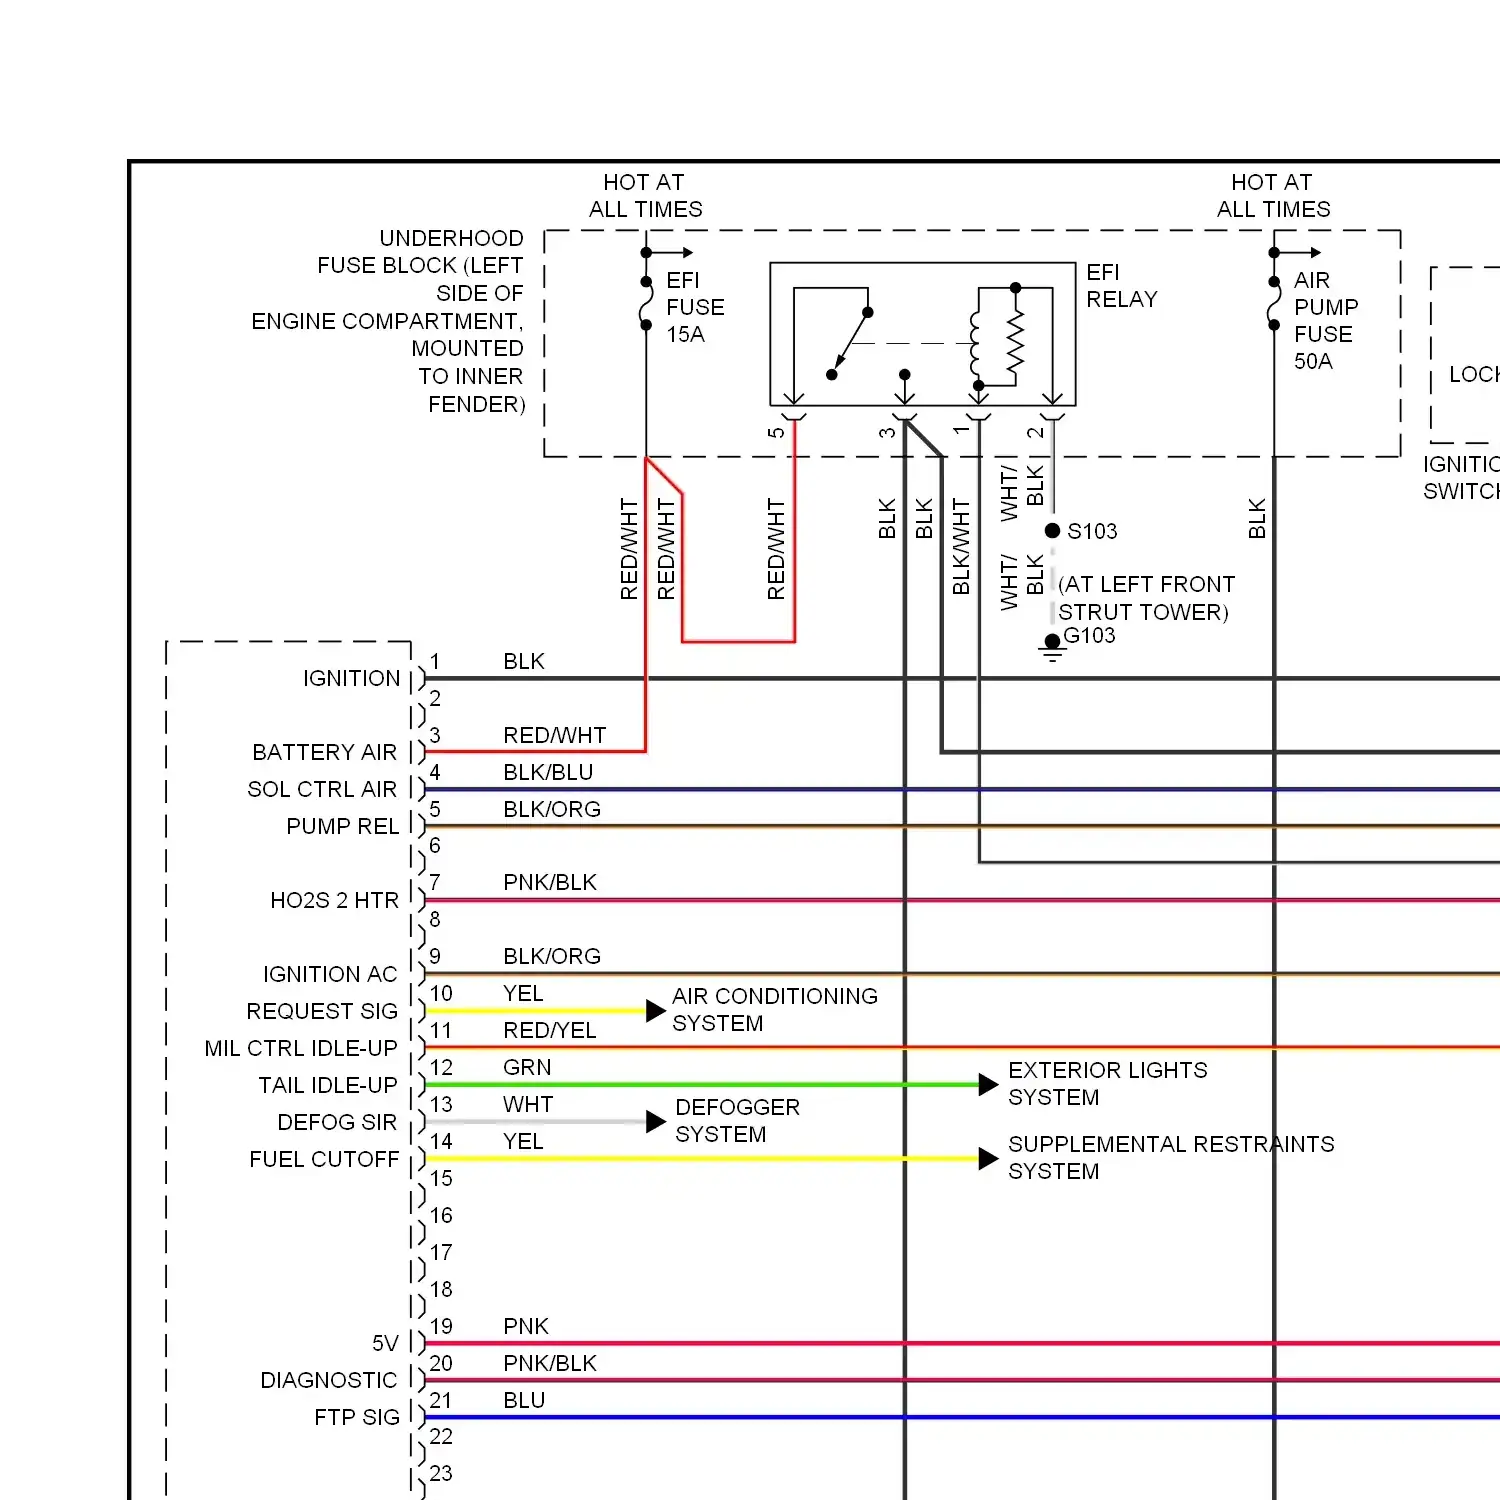The width and height of the screenshot is (1500, 1500).
Task: Click the FUEL CUTOFF connector label
Action: click(324, 1159)
